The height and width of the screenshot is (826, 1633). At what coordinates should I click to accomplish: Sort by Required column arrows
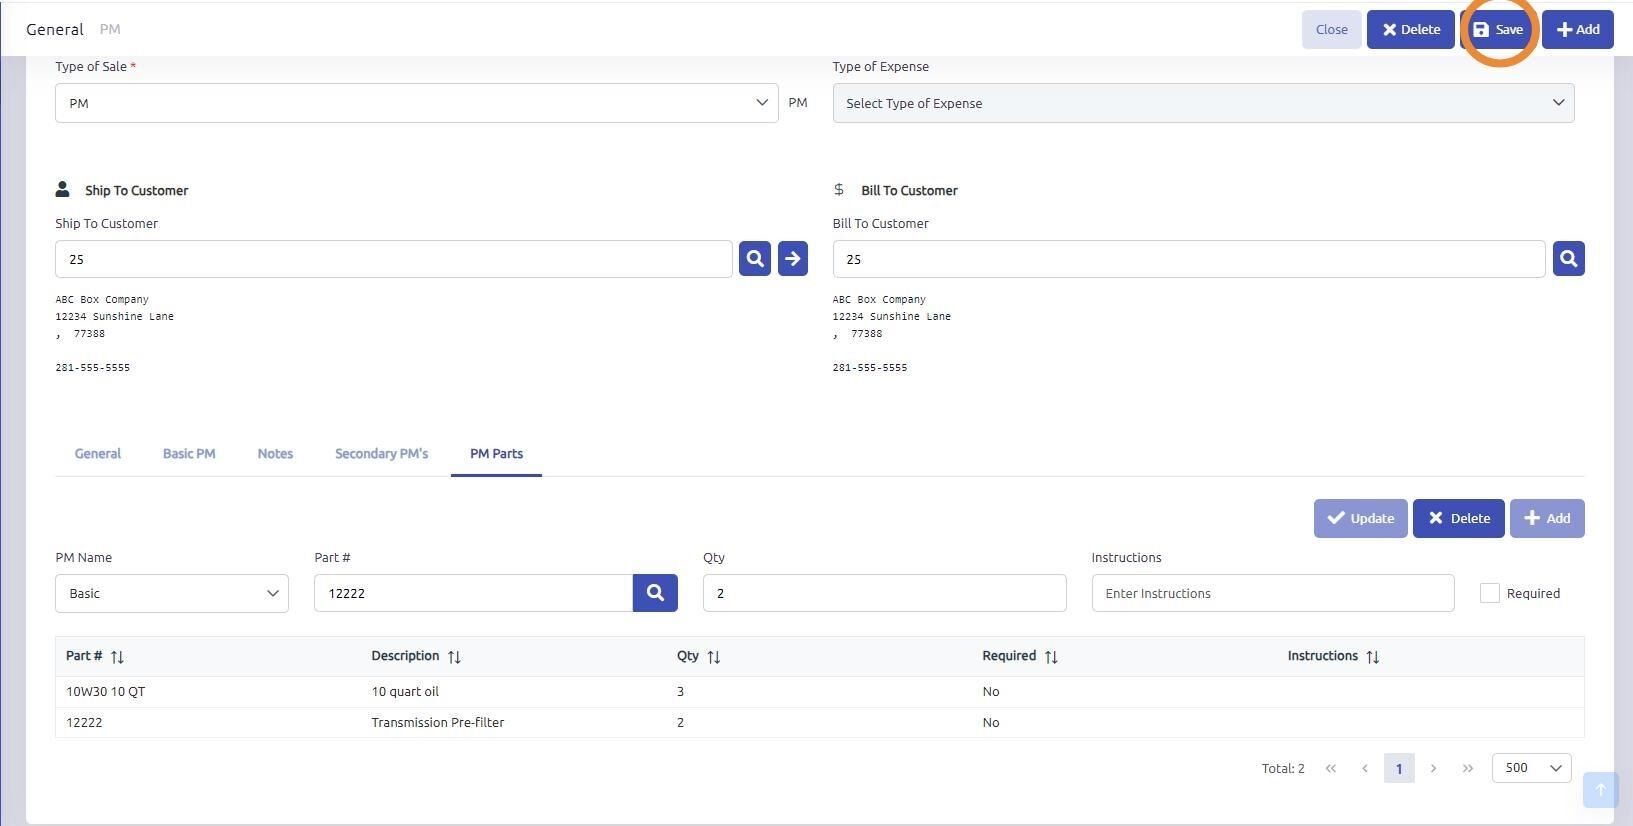coord(1051,657)
